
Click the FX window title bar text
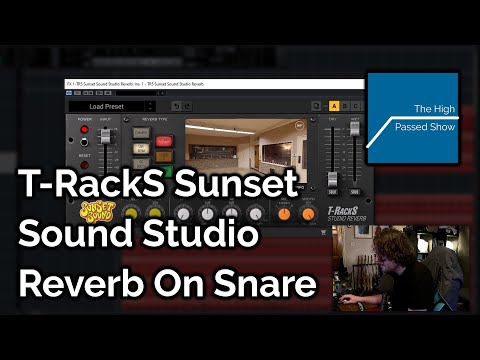[135, 84]
